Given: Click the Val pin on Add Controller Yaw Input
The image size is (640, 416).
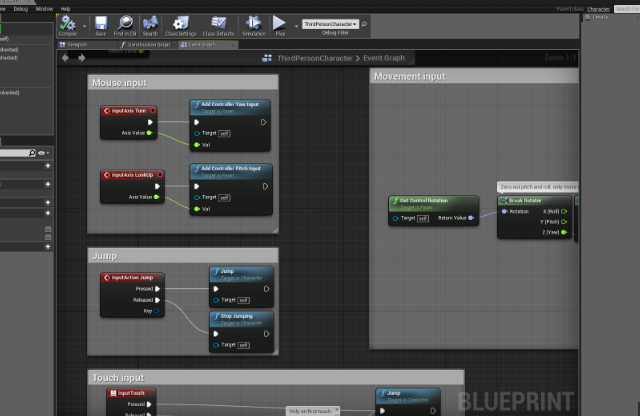Looking at the screenshot, I should click(x=197, y=145).
